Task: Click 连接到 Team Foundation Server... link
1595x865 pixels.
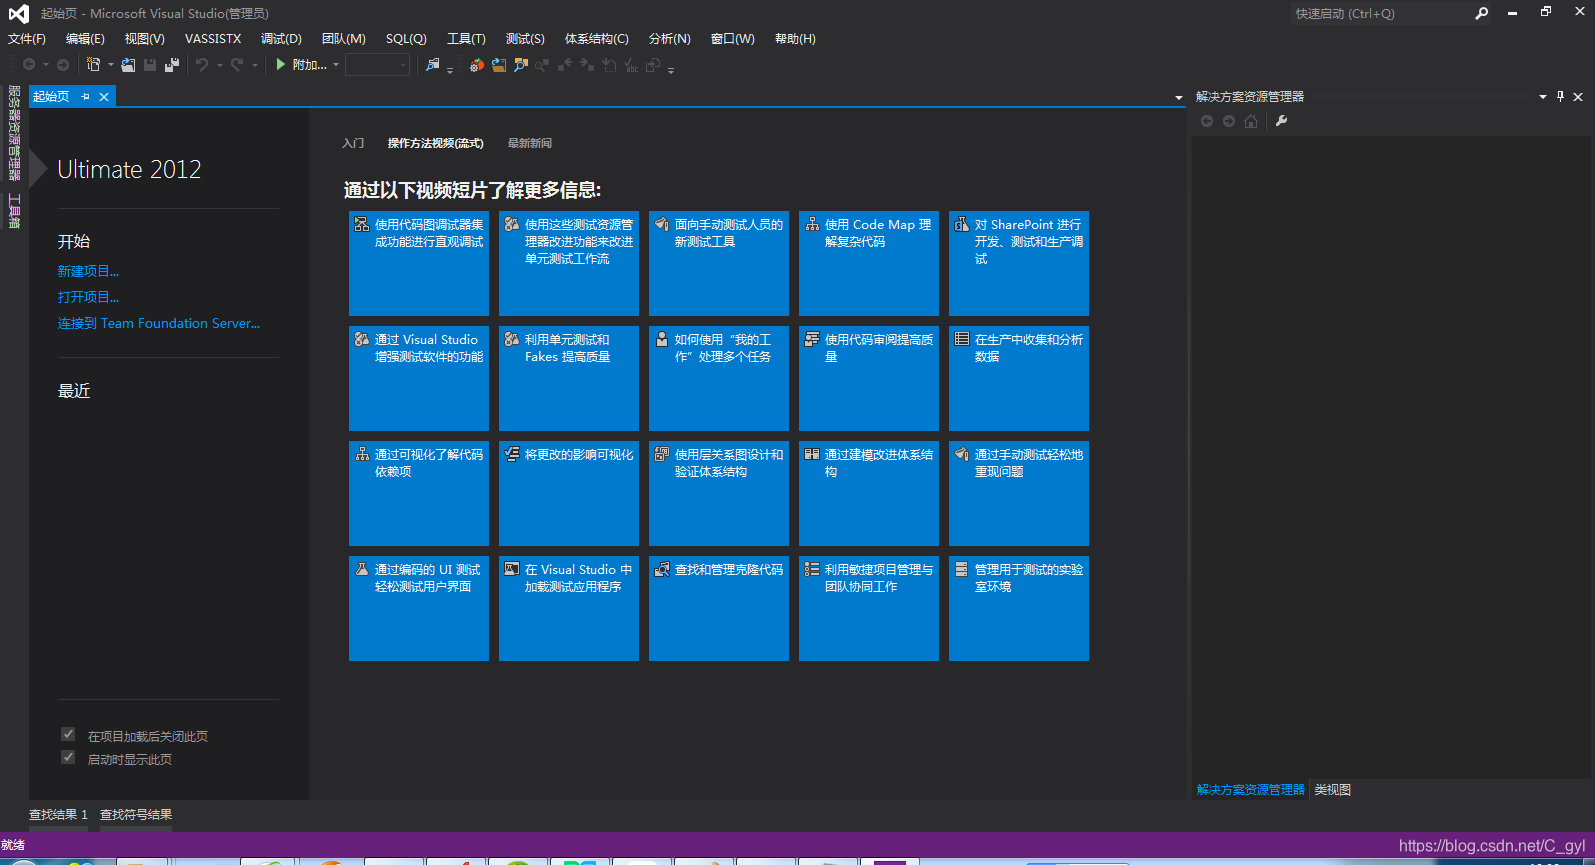Action: pos(159,323)
